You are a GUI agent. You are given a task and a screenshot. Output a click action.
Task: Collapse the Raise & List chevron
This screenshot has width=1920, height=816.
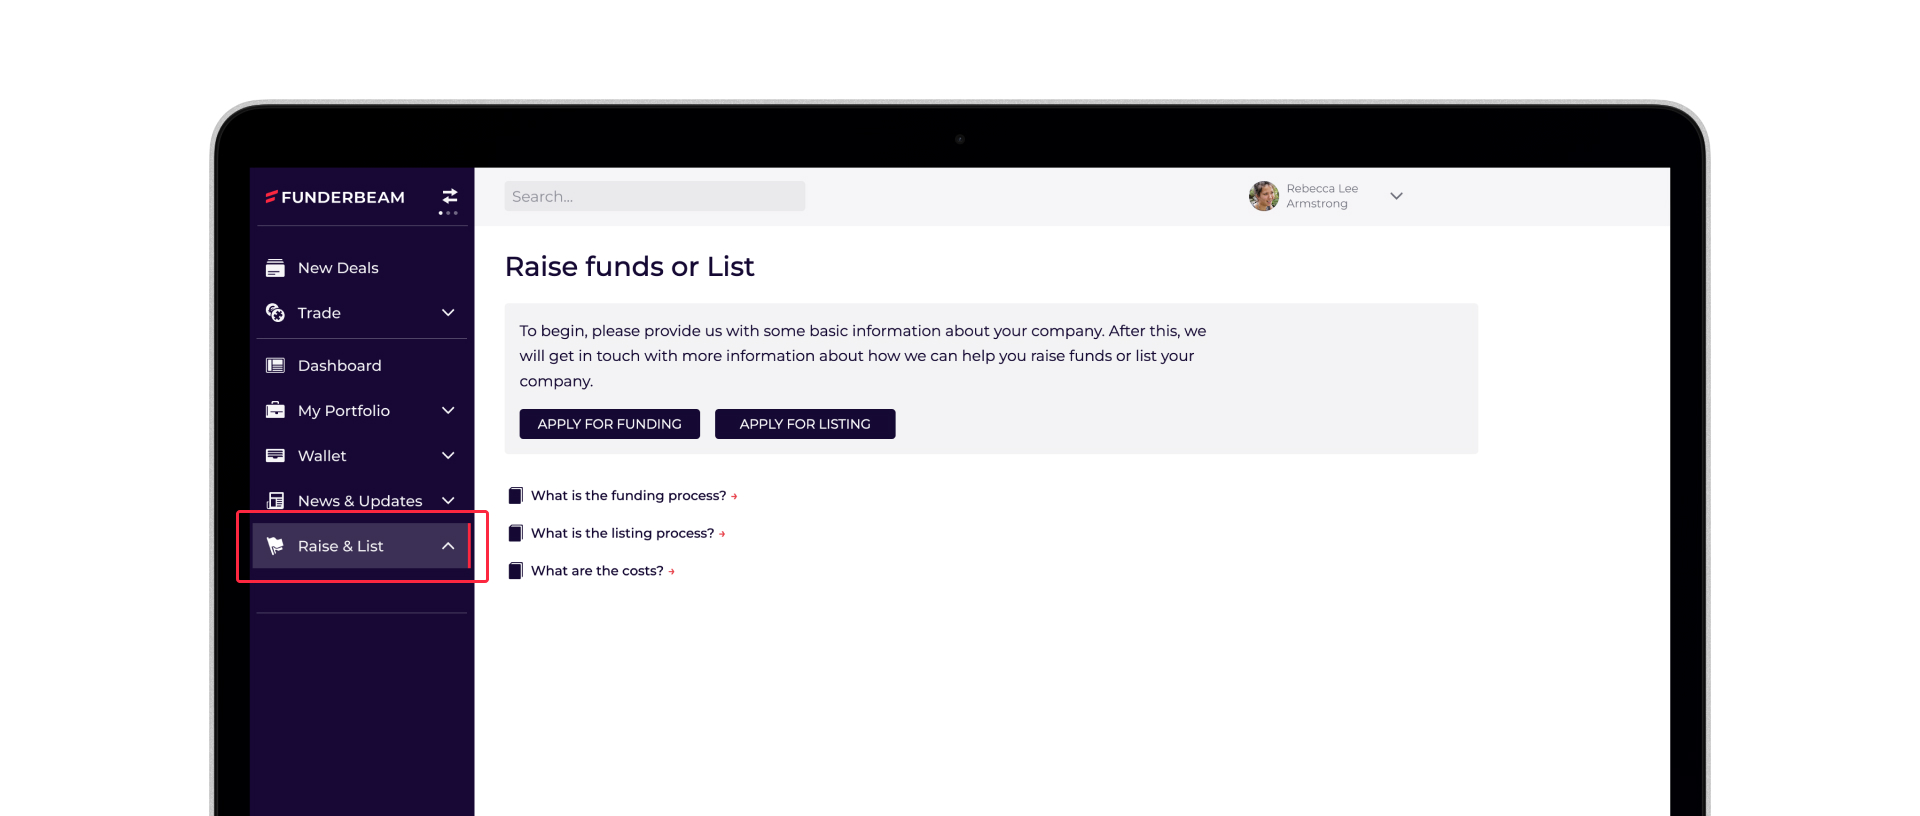[448, 546]
